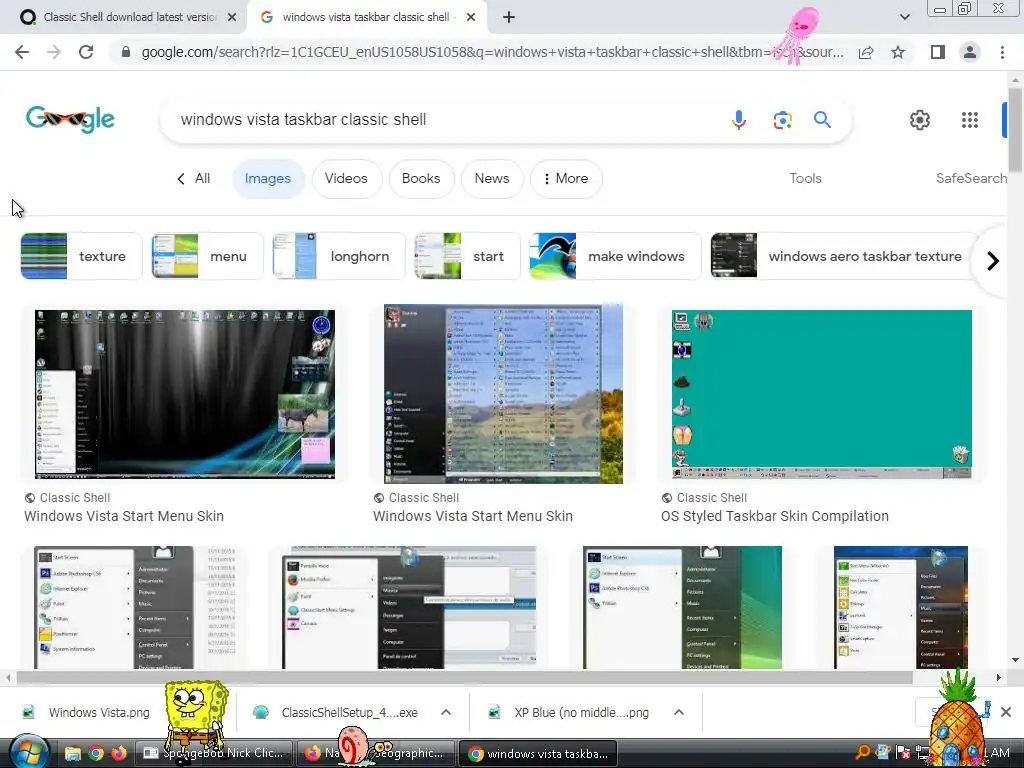Image resolution: width=1024 pixels, height=768 pixels.
Task: Launch File Explorer from taskbar
Action: click(x=72, y=754)
